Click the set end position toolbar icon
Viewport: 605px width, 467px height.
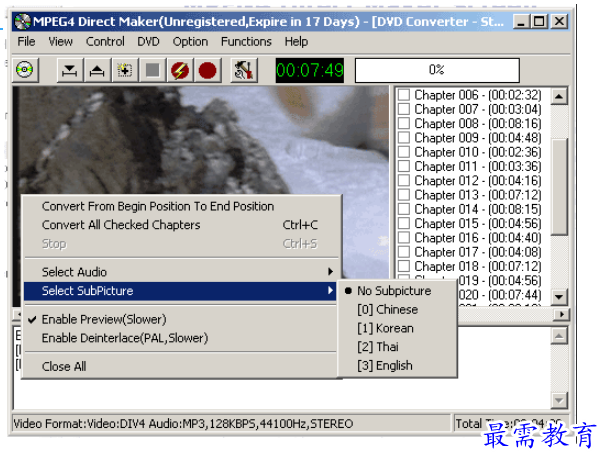tap(97, 70)
